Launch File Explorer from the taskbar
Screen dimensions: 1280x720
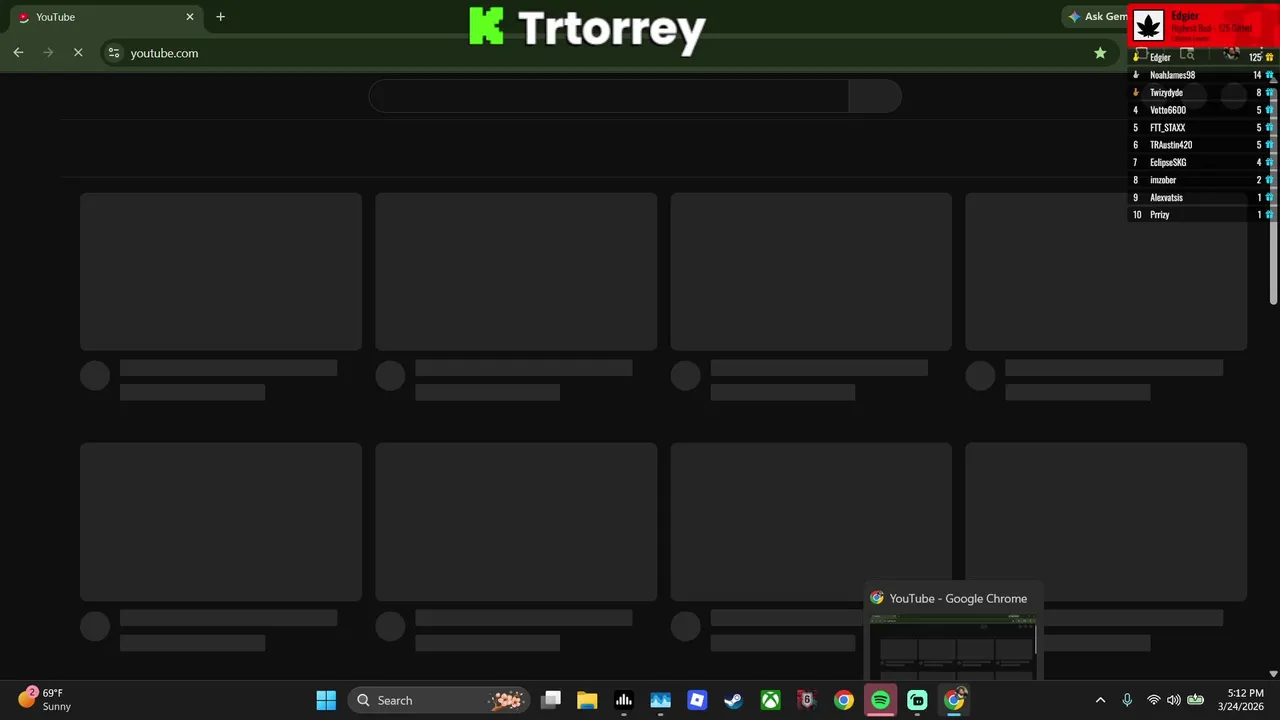coord(587,700)
